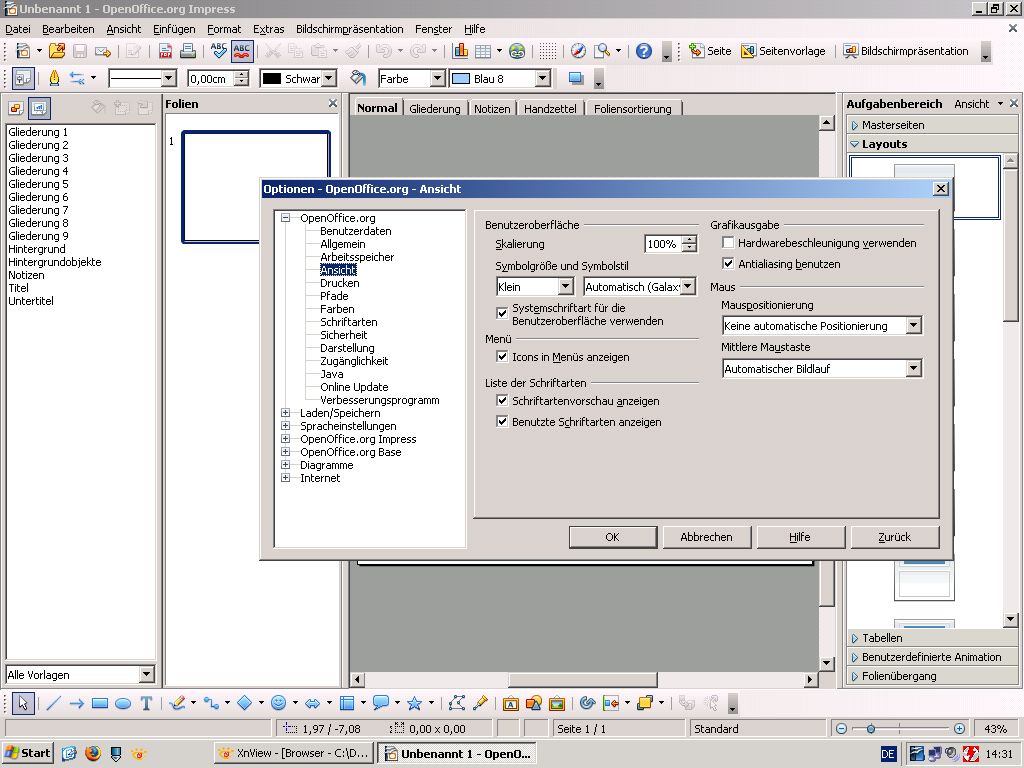Click the Zoom magnifier icon in the toolbar
This screenshot has width=1024, height=768.
pos(601,51)
